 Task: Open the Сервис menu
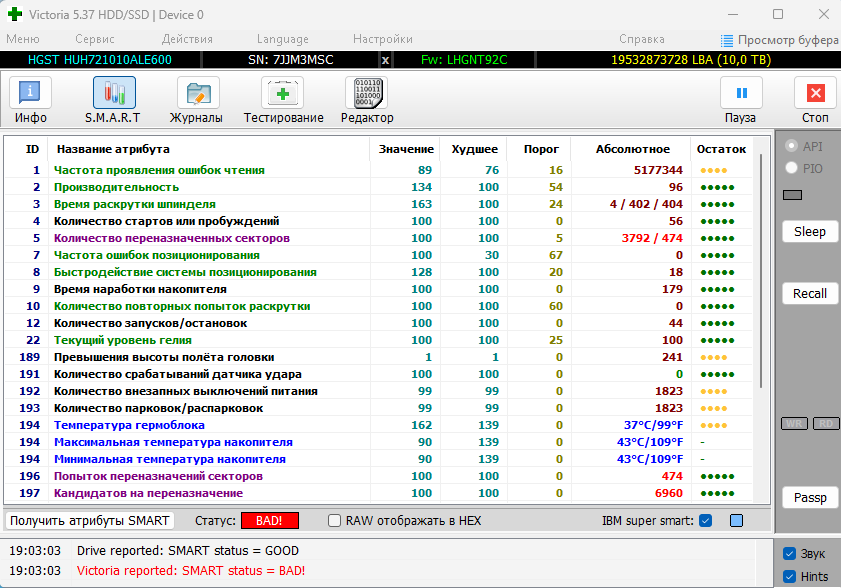pos(94,39)
